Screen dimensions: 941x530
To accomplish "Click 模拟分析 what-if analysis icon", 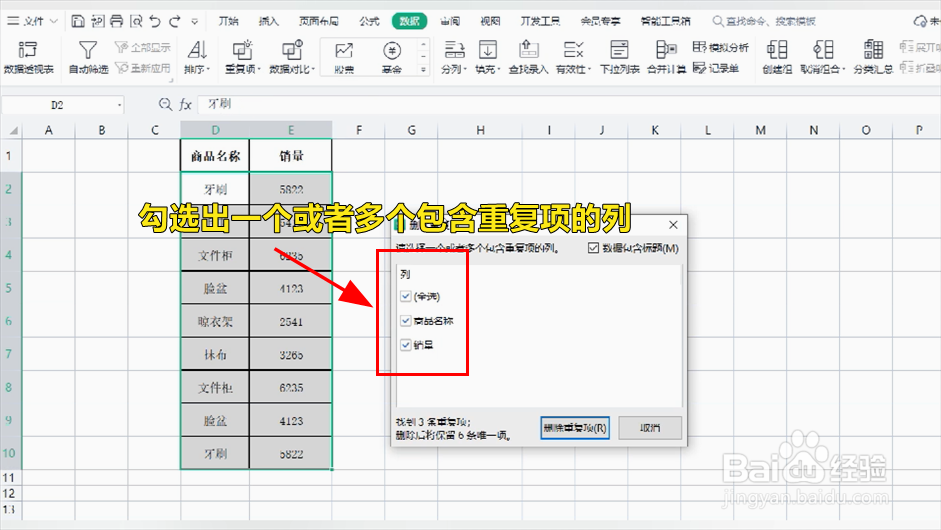I will [721, 47].
